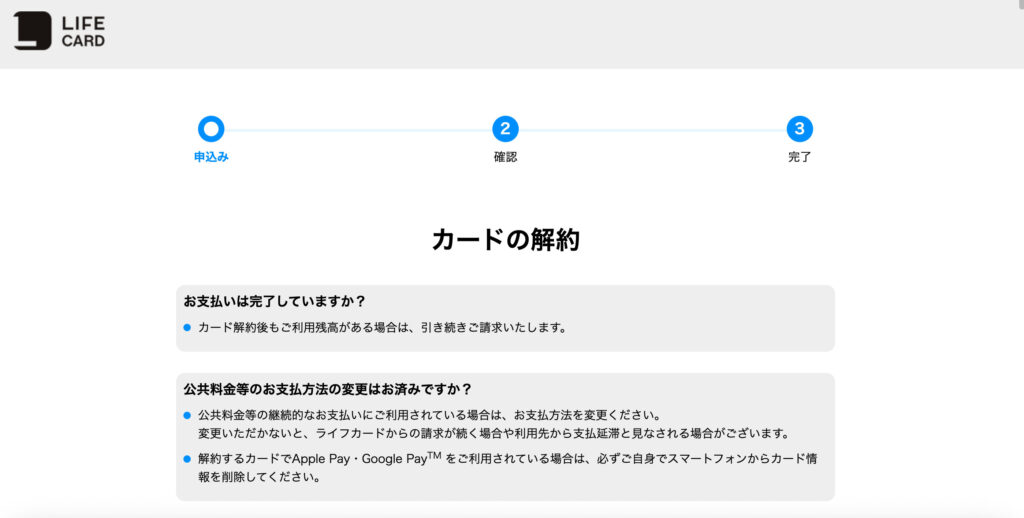The height and width of the screenshot is (518, 1024).
Task: Click the blue bullet beside カード解約後も text
Action: (x=187, y=328)
